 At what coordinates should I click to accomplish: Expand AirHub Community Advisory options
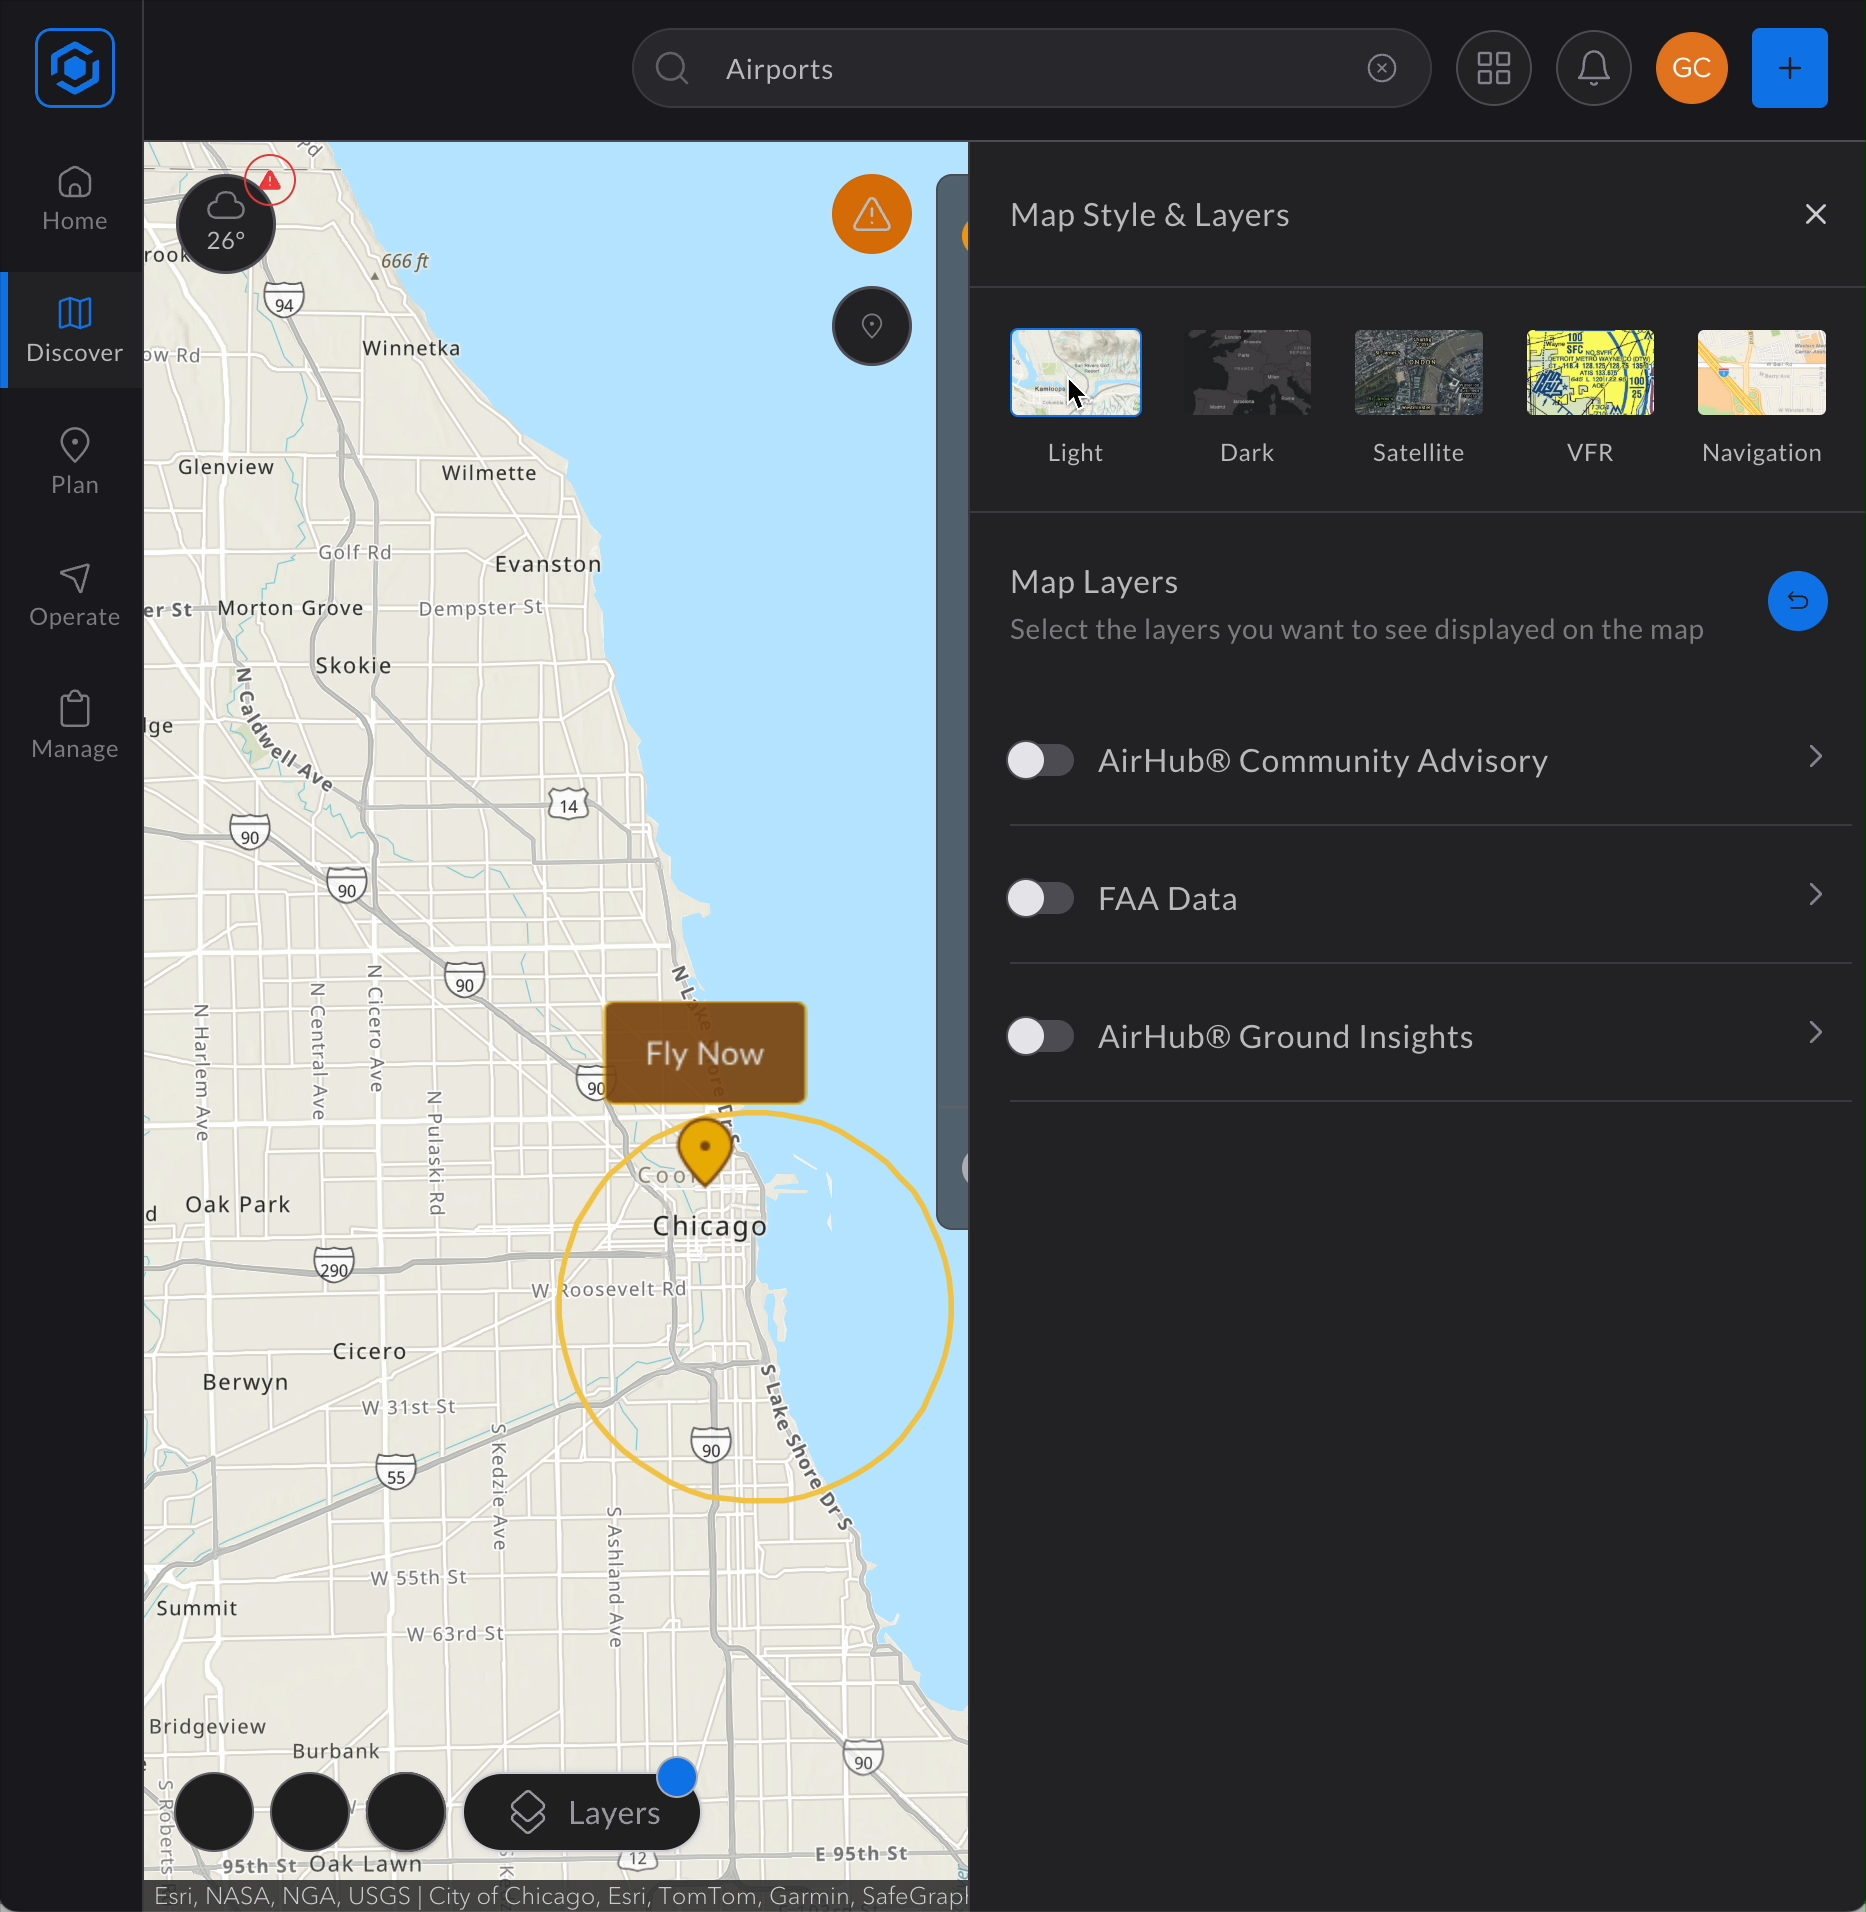(1815, 757)
